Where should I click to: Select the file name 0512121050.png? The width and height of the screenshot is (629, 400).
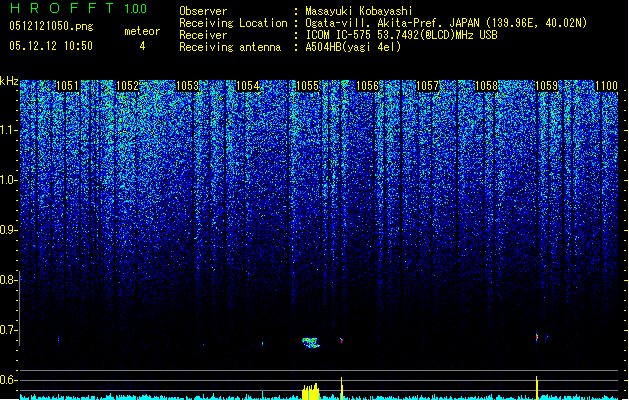pos(51,26)
